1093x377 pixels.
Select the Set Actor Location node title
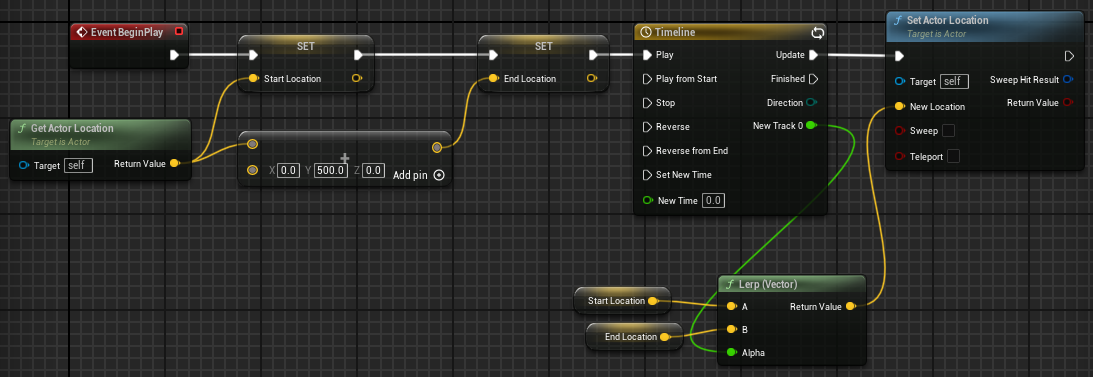947,20
